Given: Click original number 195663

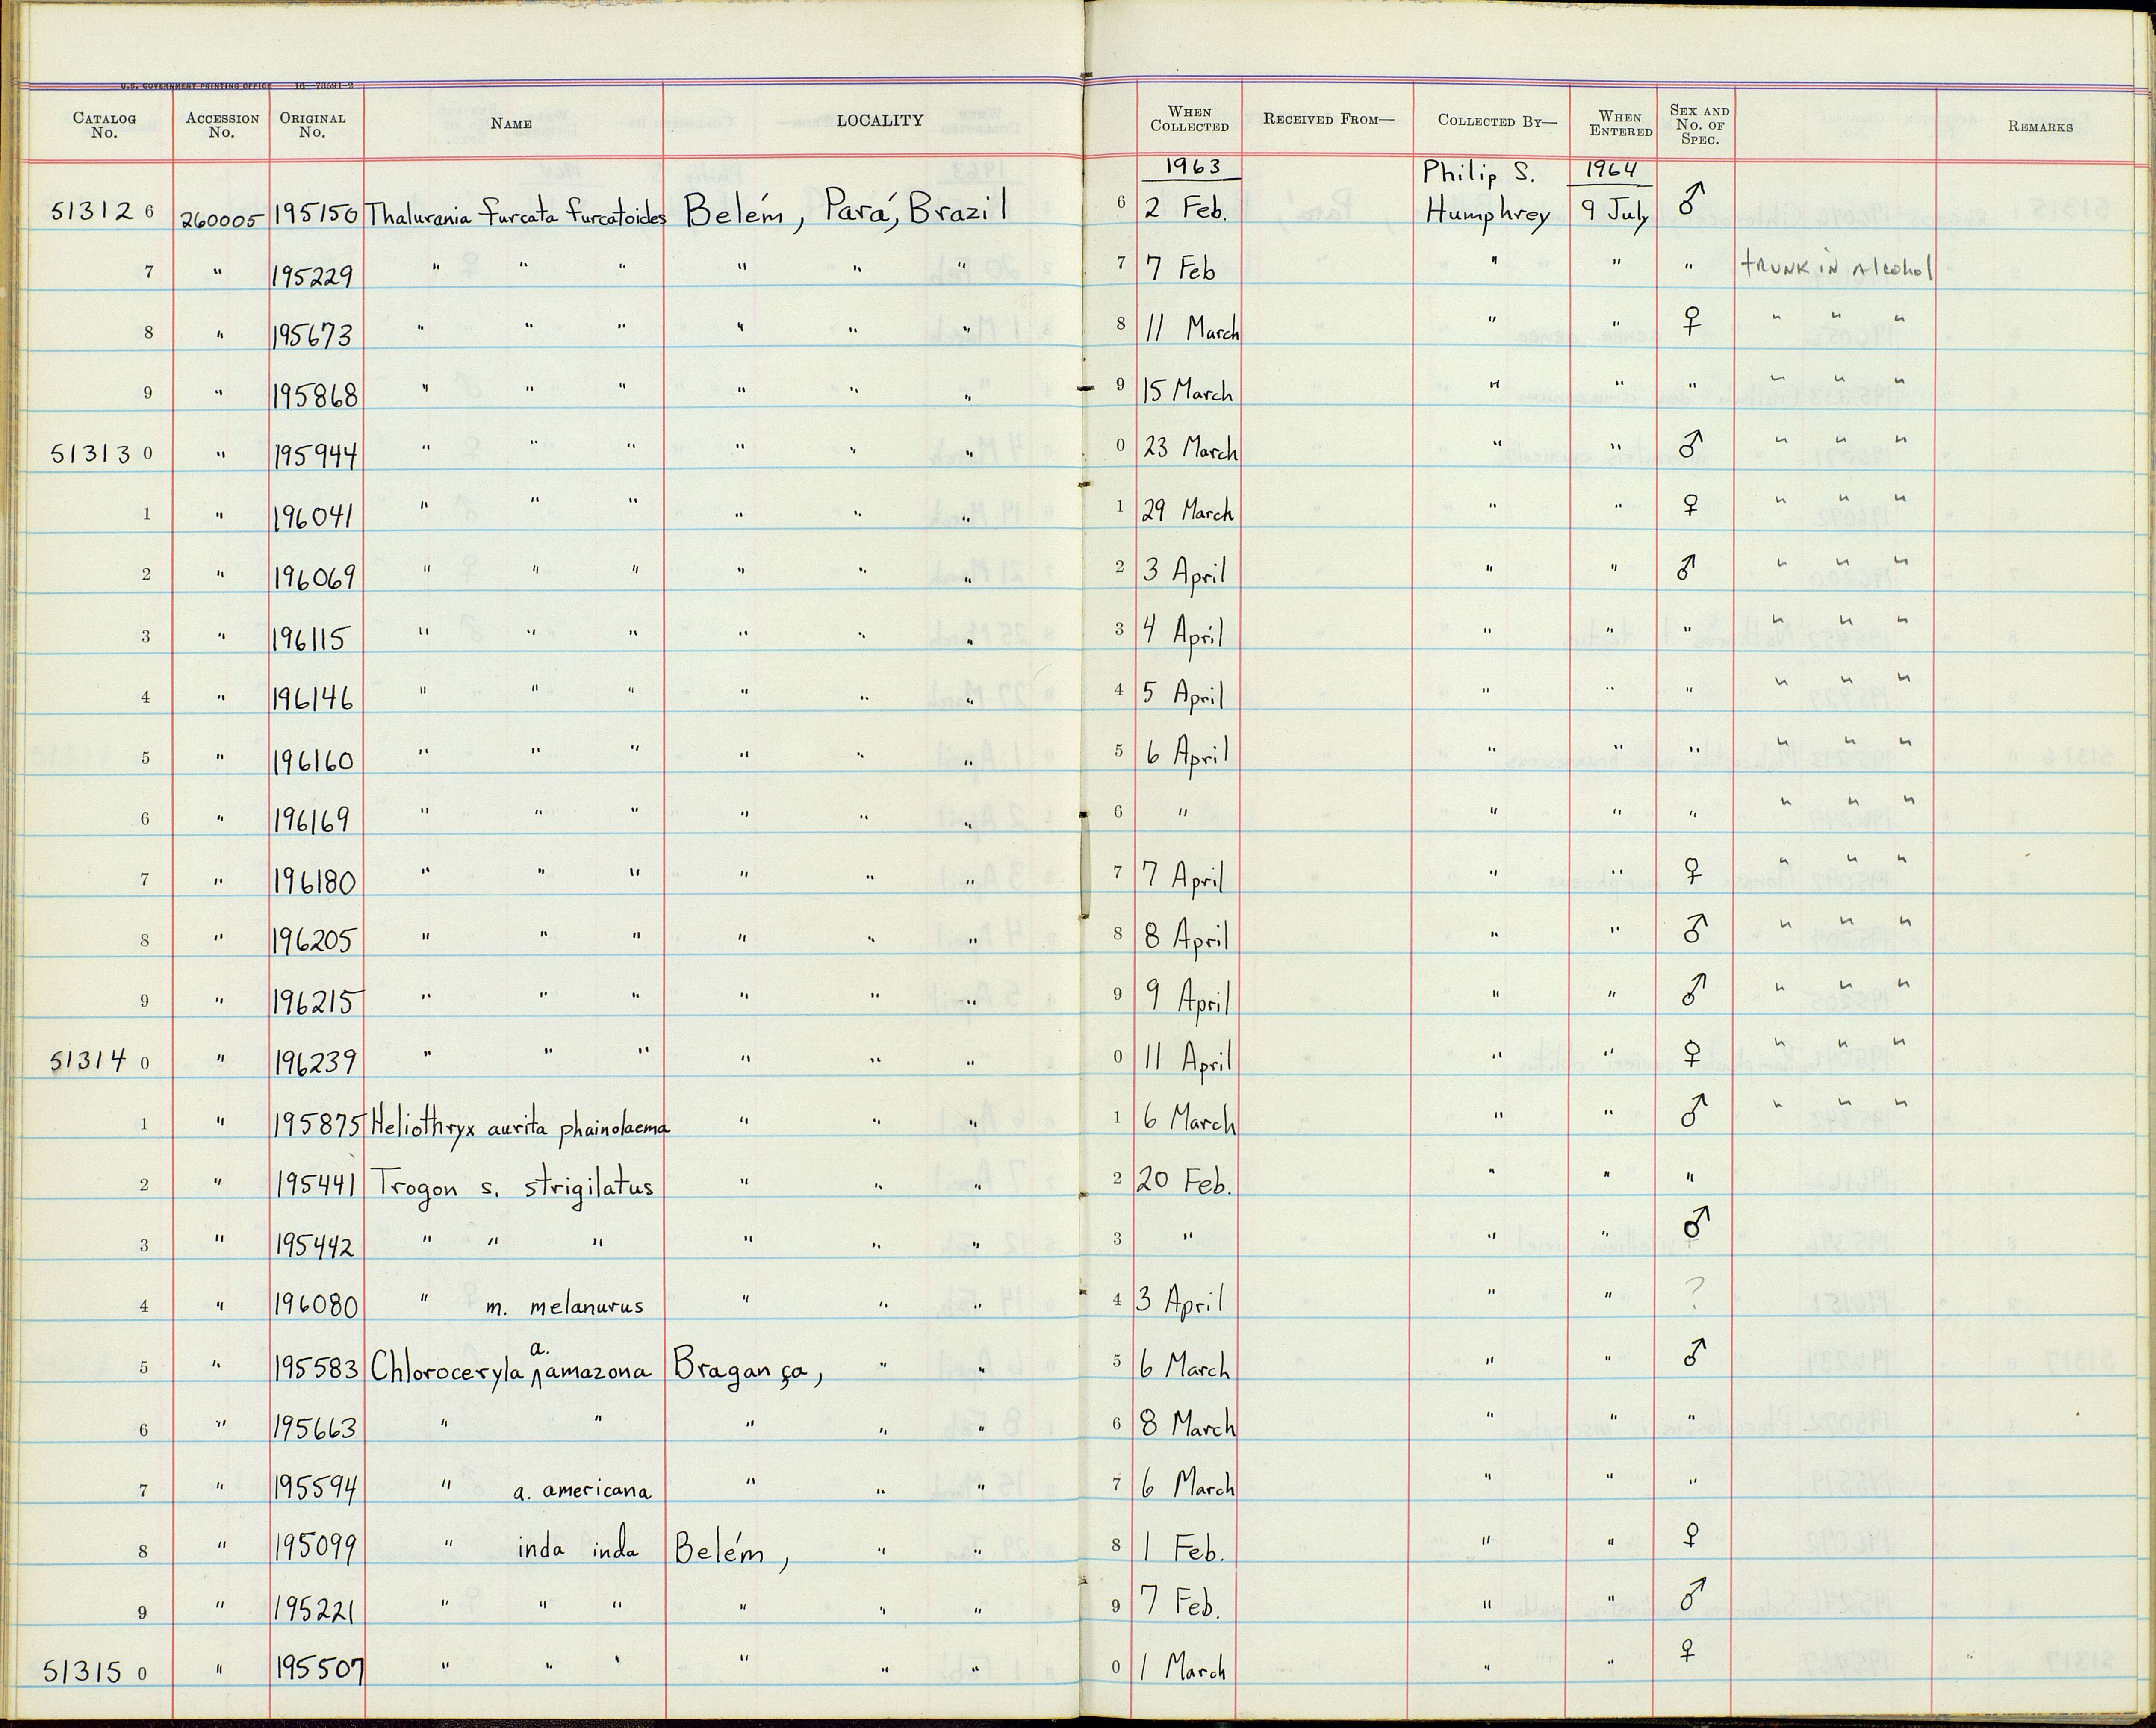Looking at the screenshot, I should coord(315,1427).
